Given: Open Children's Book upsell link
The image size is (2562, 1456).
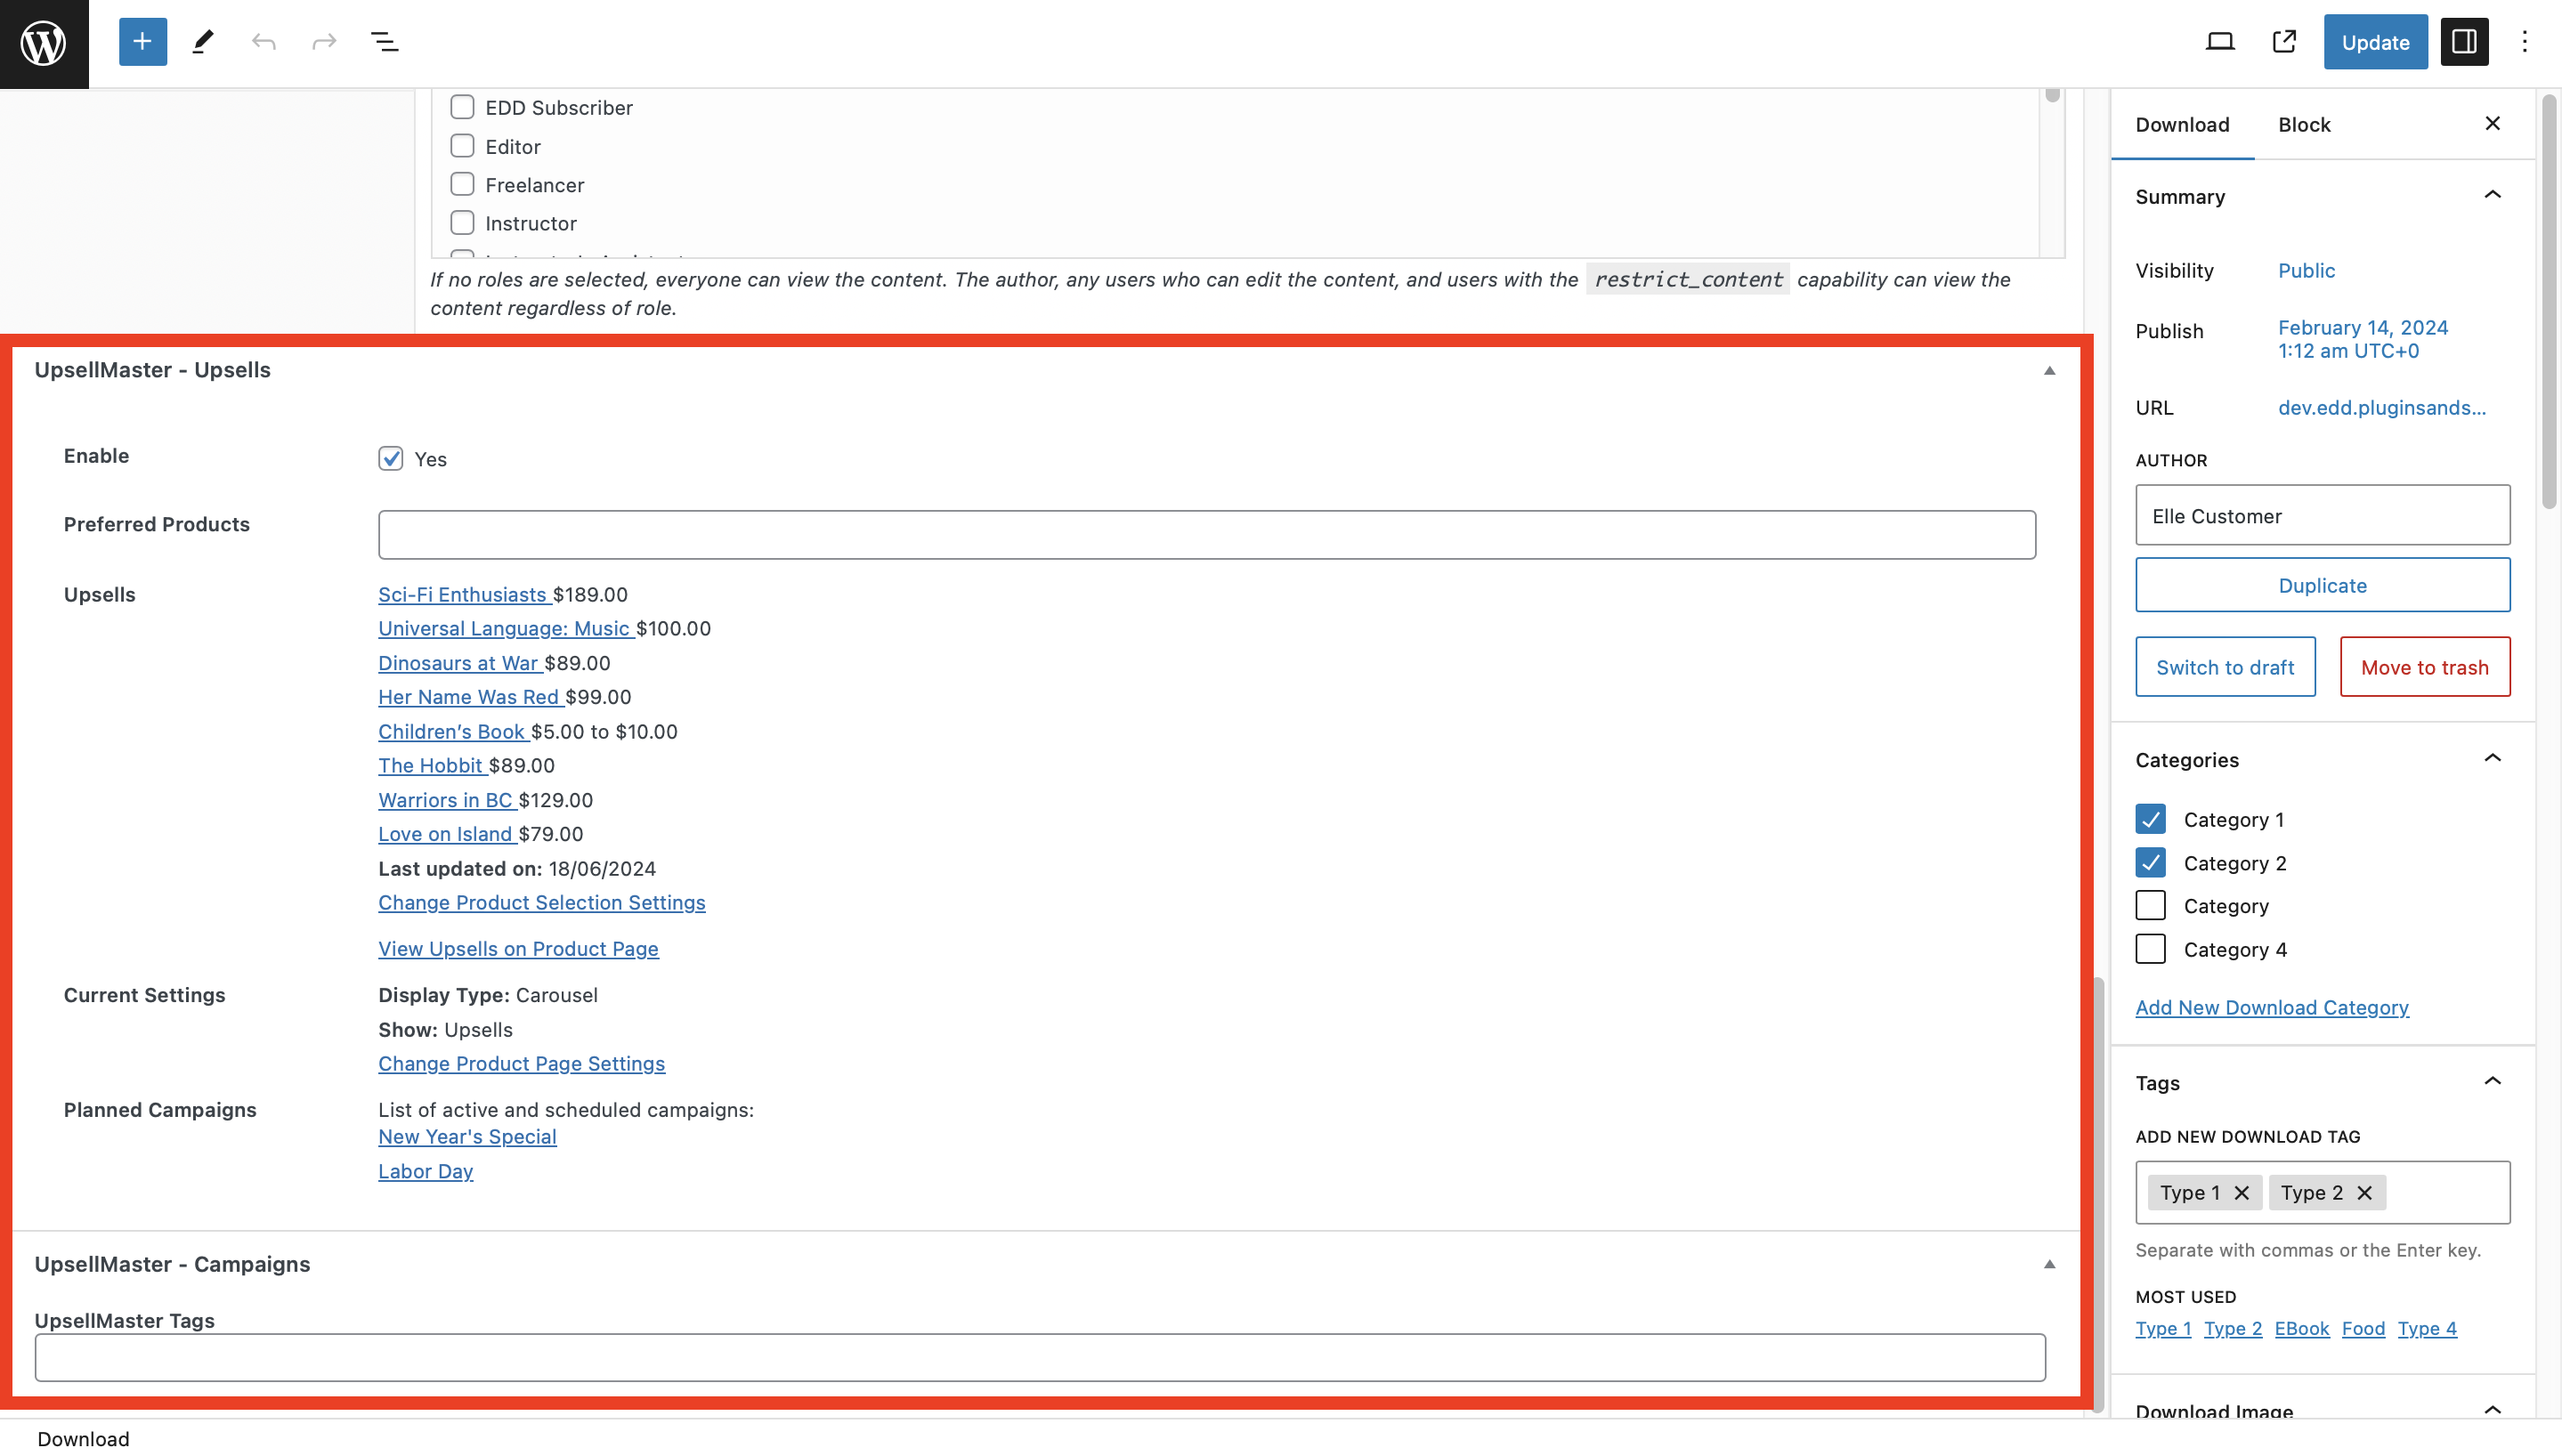Looking at the screenshot, I should pos(452,731).
